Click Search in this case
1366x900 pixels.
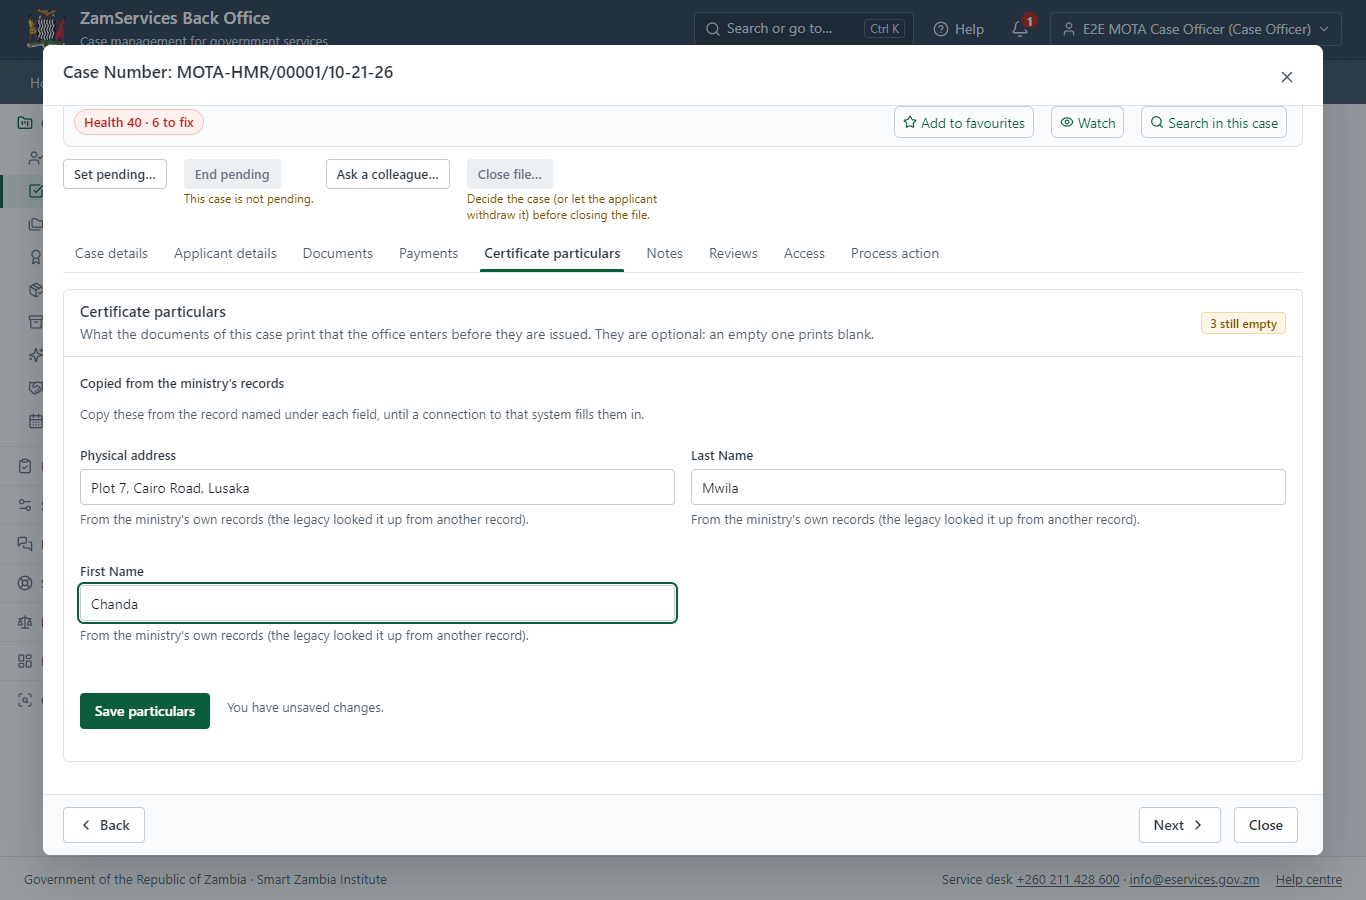(x=1214, y=123)
